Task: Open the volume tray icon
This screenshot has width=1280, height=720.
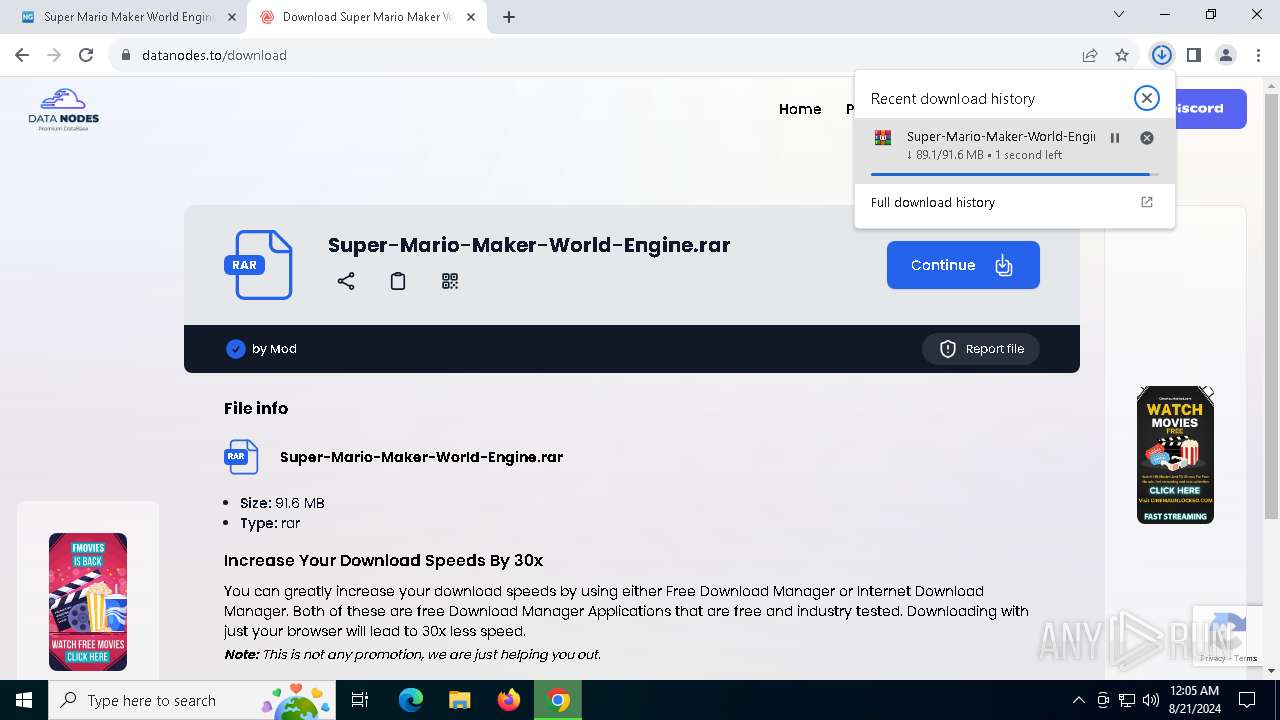Action: click(x=1151, y=700)
